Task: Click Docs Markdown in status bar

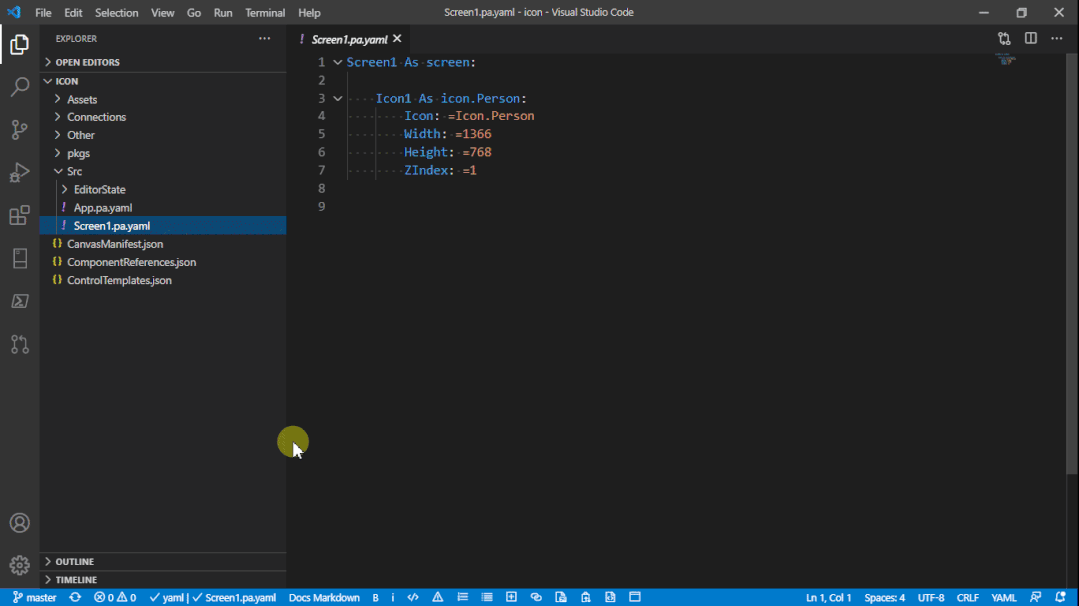Action: [324, 597]
